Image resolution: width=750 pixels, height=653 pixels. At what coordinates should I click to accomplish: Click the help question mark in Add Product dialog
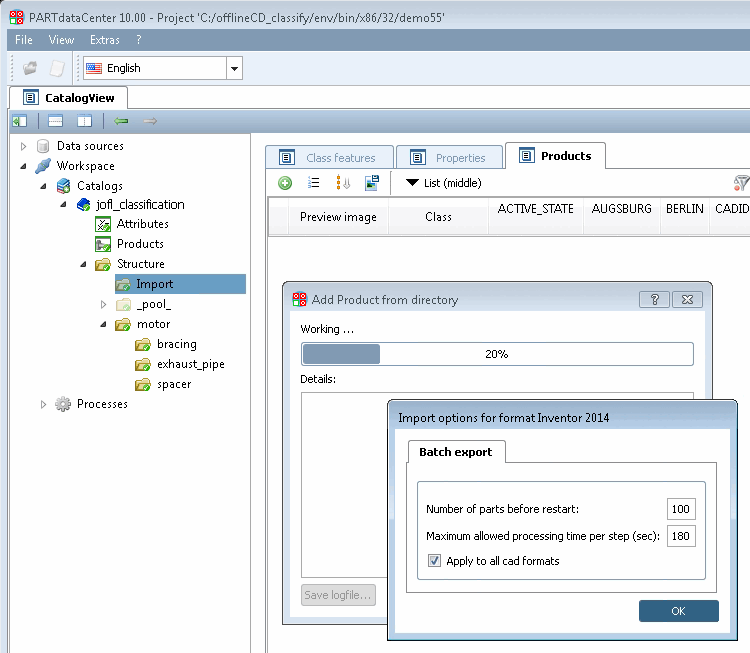click(x=654, y=299)
